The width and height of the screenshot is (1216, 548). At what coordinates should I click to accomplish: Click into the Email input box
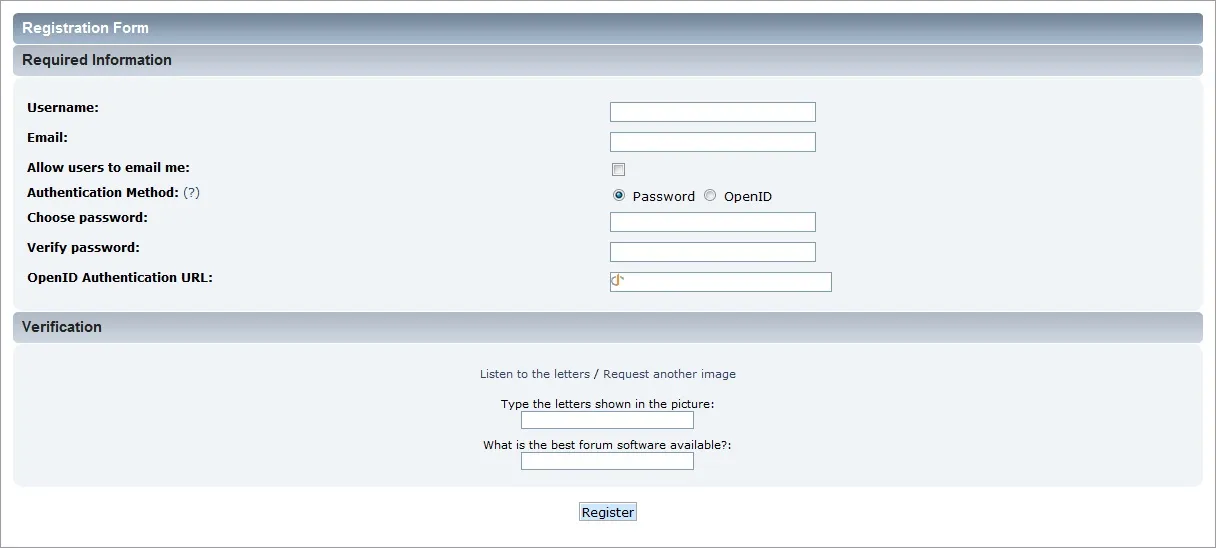click(712, 142)
